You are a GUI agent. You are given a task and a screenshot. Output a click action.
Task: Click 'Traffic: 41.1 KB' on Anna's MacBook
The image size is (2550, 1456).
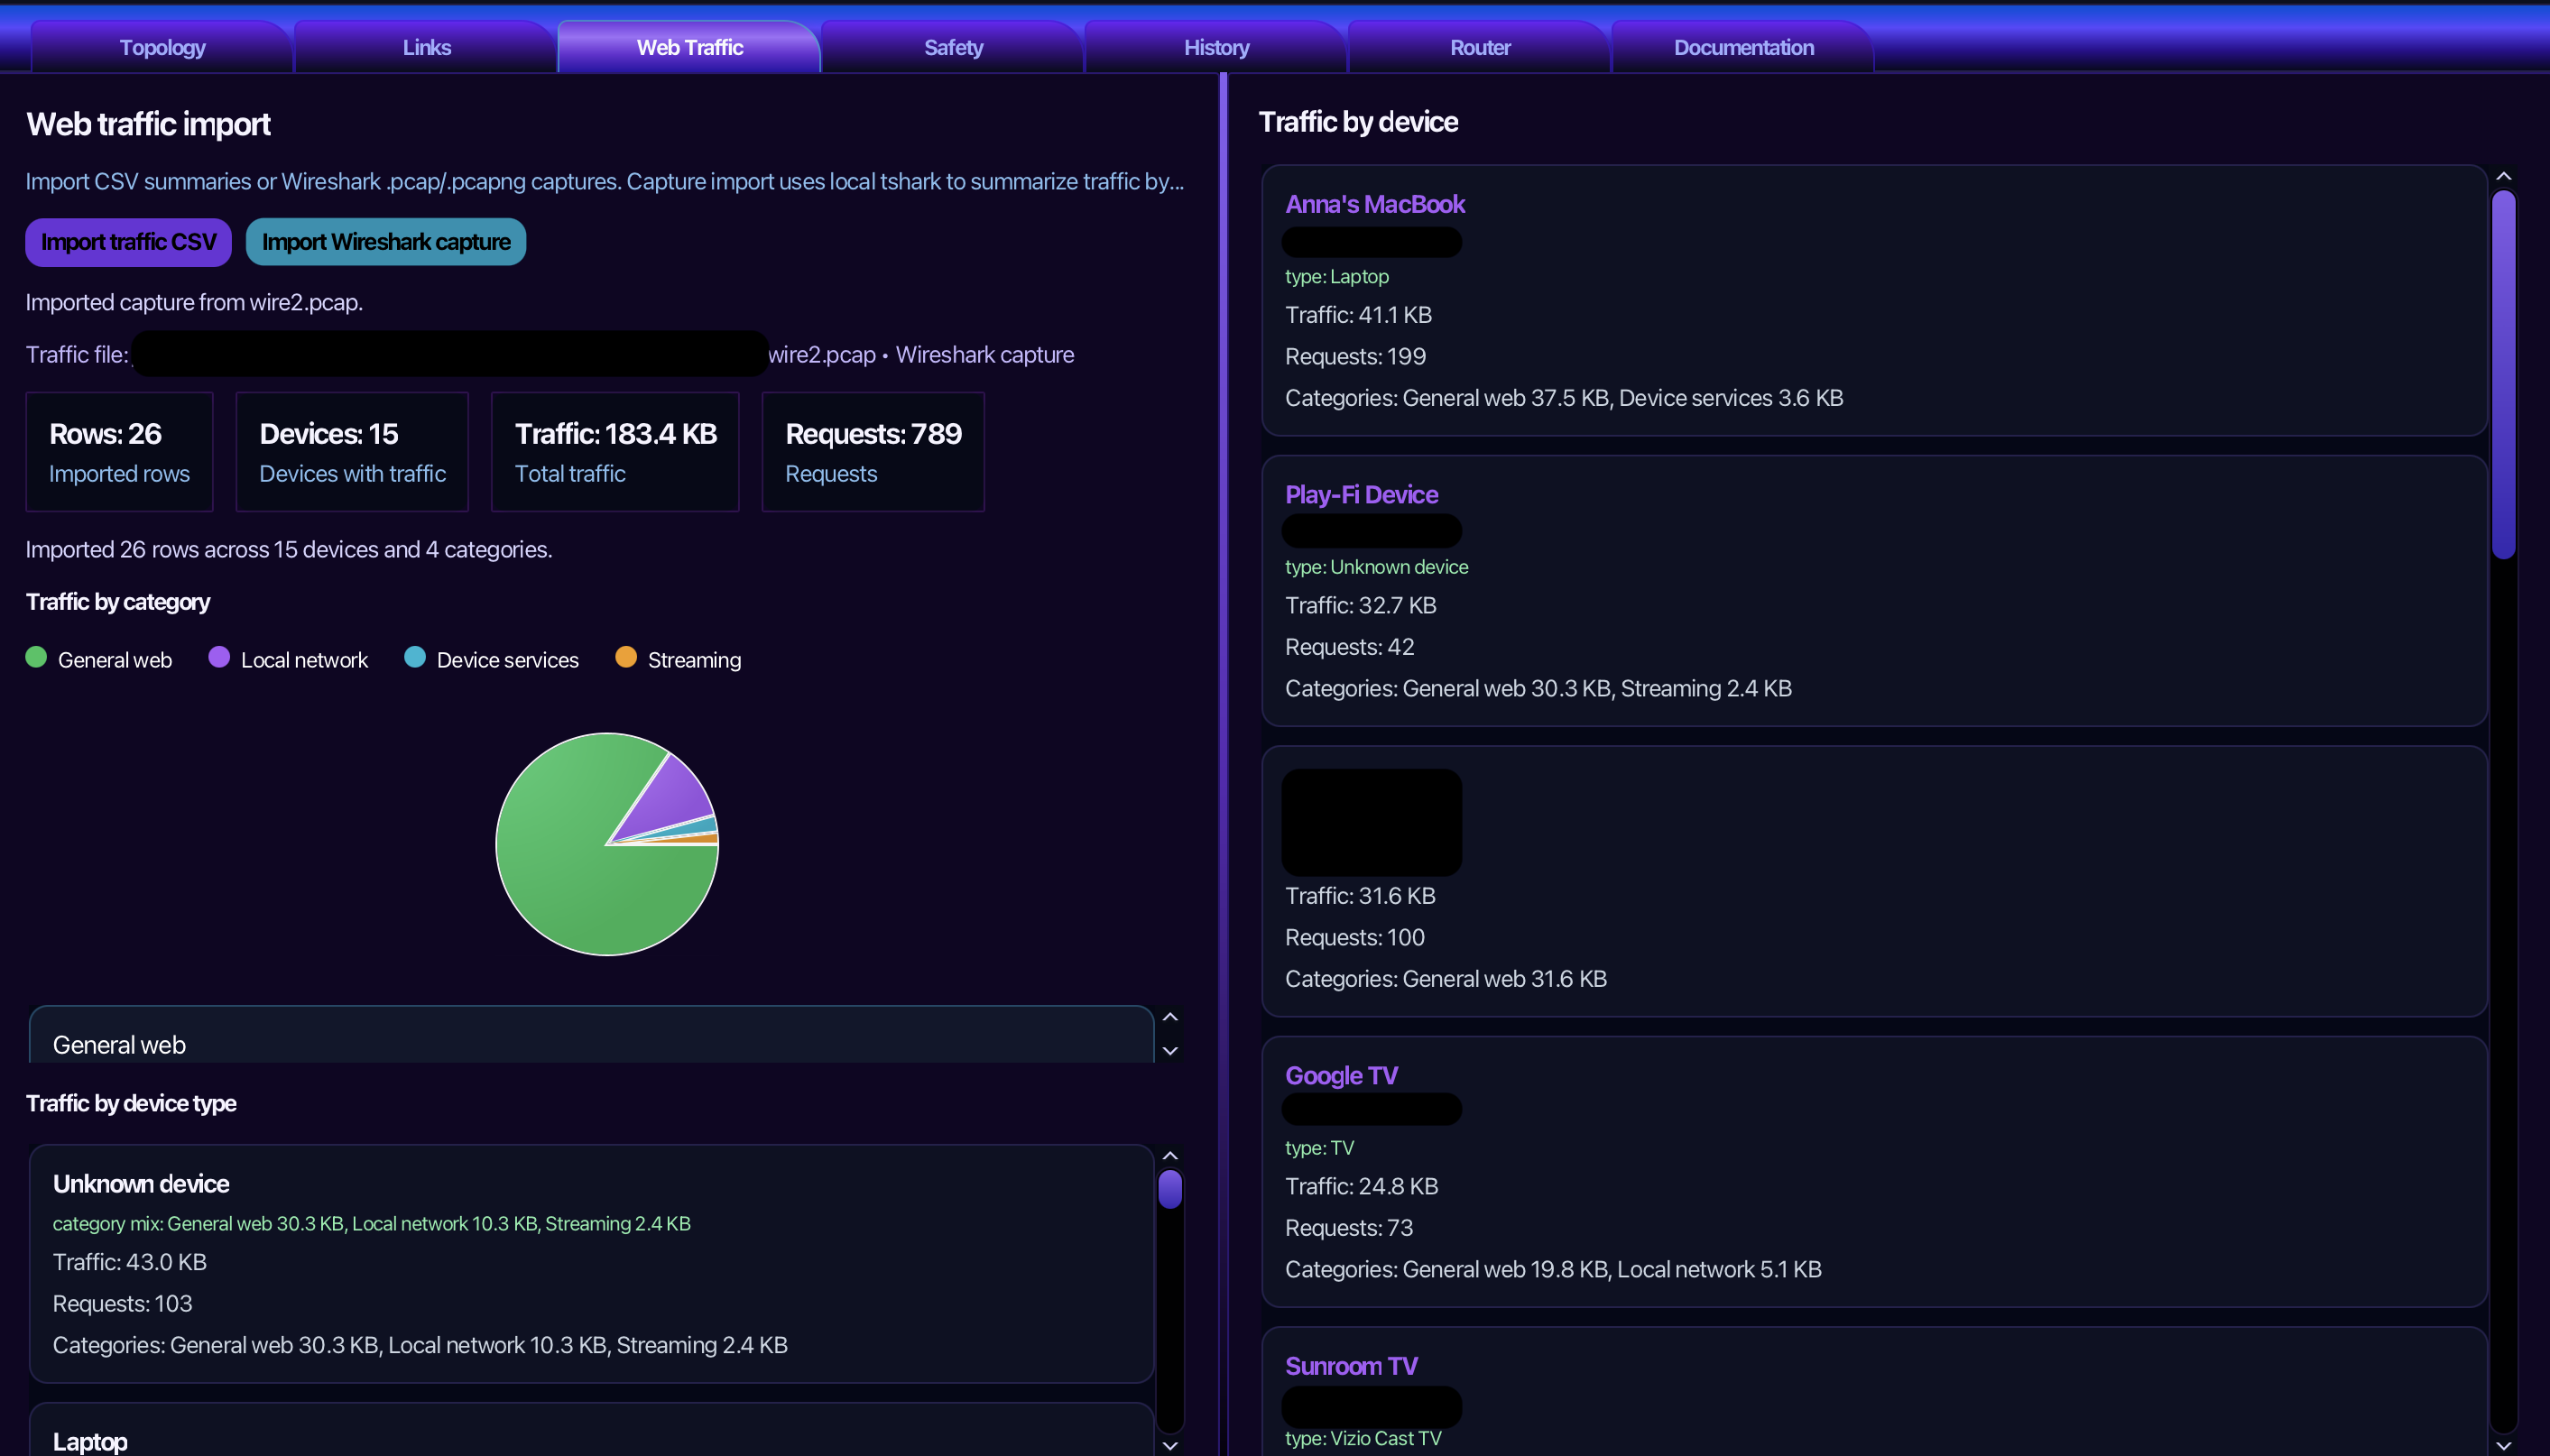point(1358,315)
